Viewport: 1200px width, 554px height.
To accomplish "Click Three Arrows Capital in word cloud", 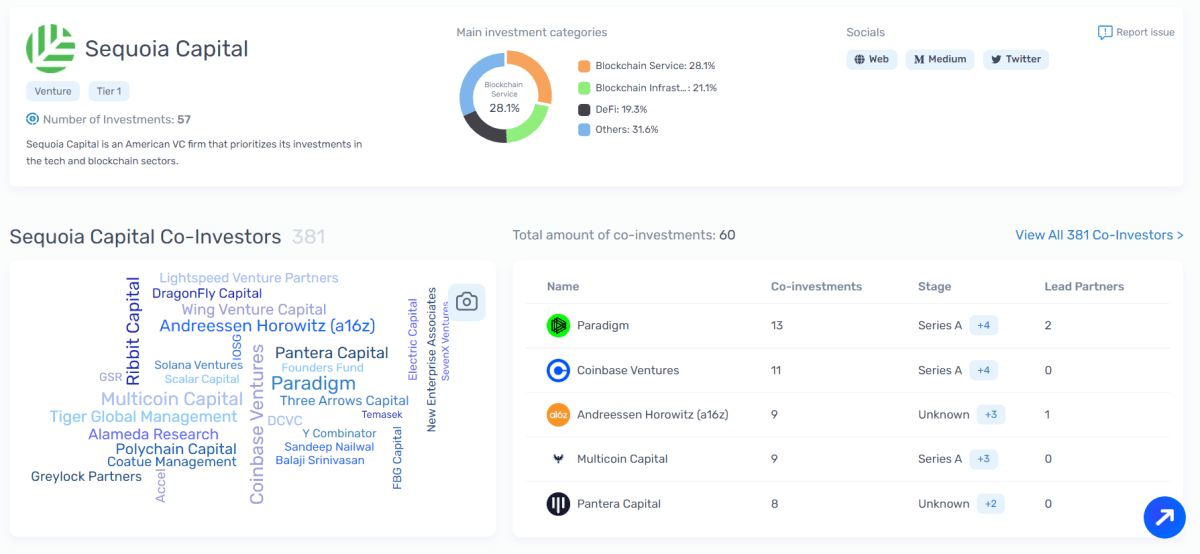I will click(x=344, y=400).
